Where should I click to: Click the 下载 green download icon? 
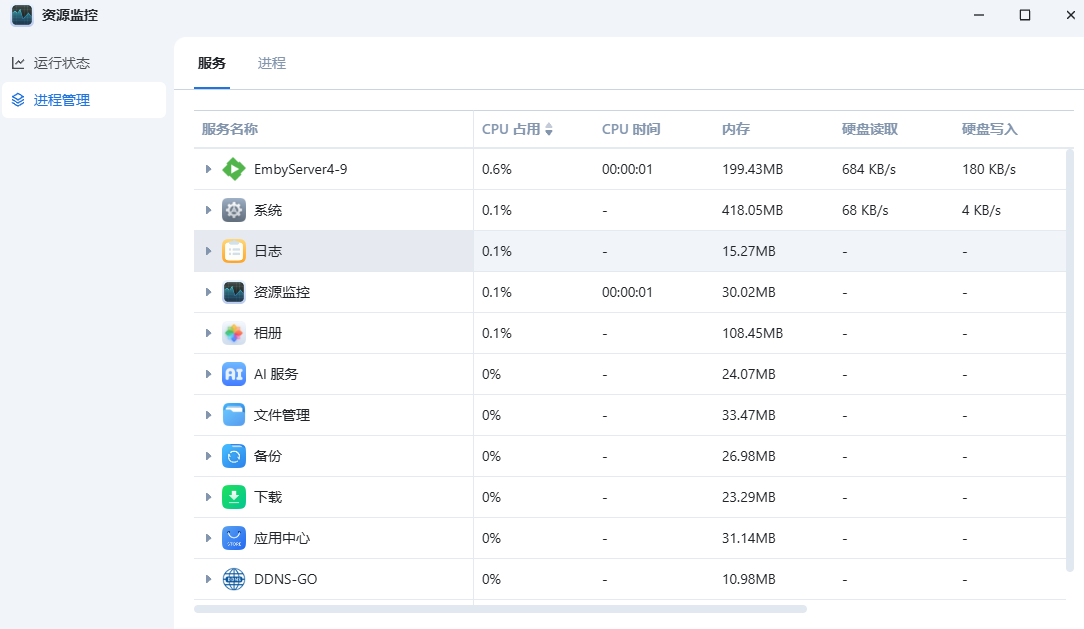(x=234, y=497)
